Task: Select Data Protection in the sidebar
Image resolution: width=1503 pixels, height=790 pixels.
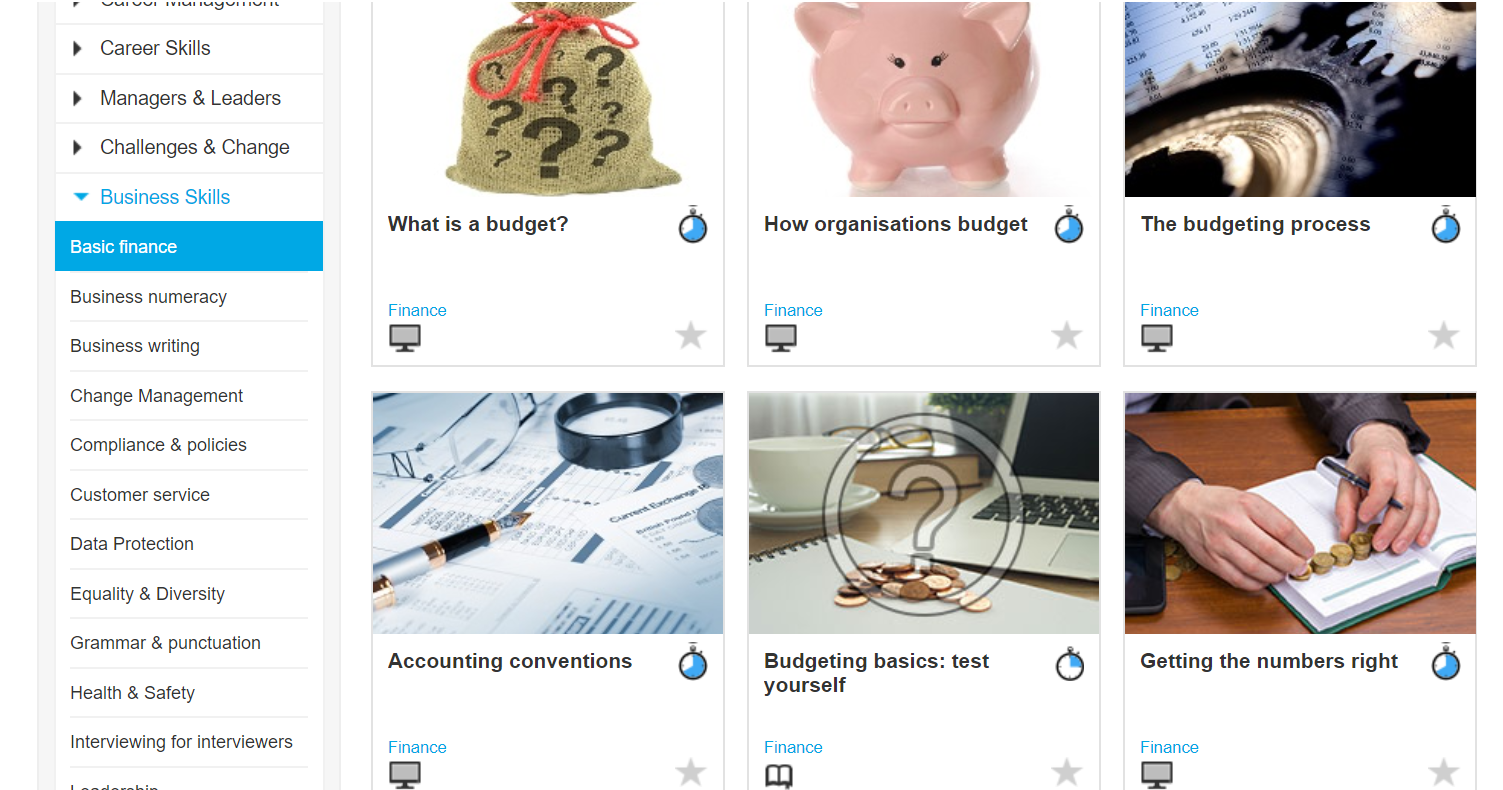Action: (132, 544)
